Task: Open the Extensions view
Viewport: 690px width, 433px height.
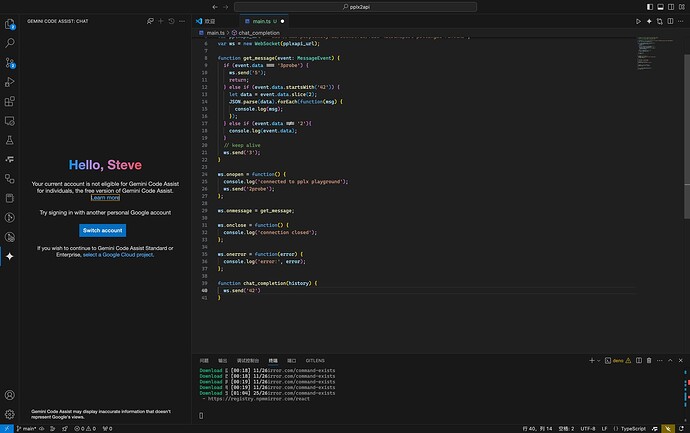Action: [x=10, y=101]
